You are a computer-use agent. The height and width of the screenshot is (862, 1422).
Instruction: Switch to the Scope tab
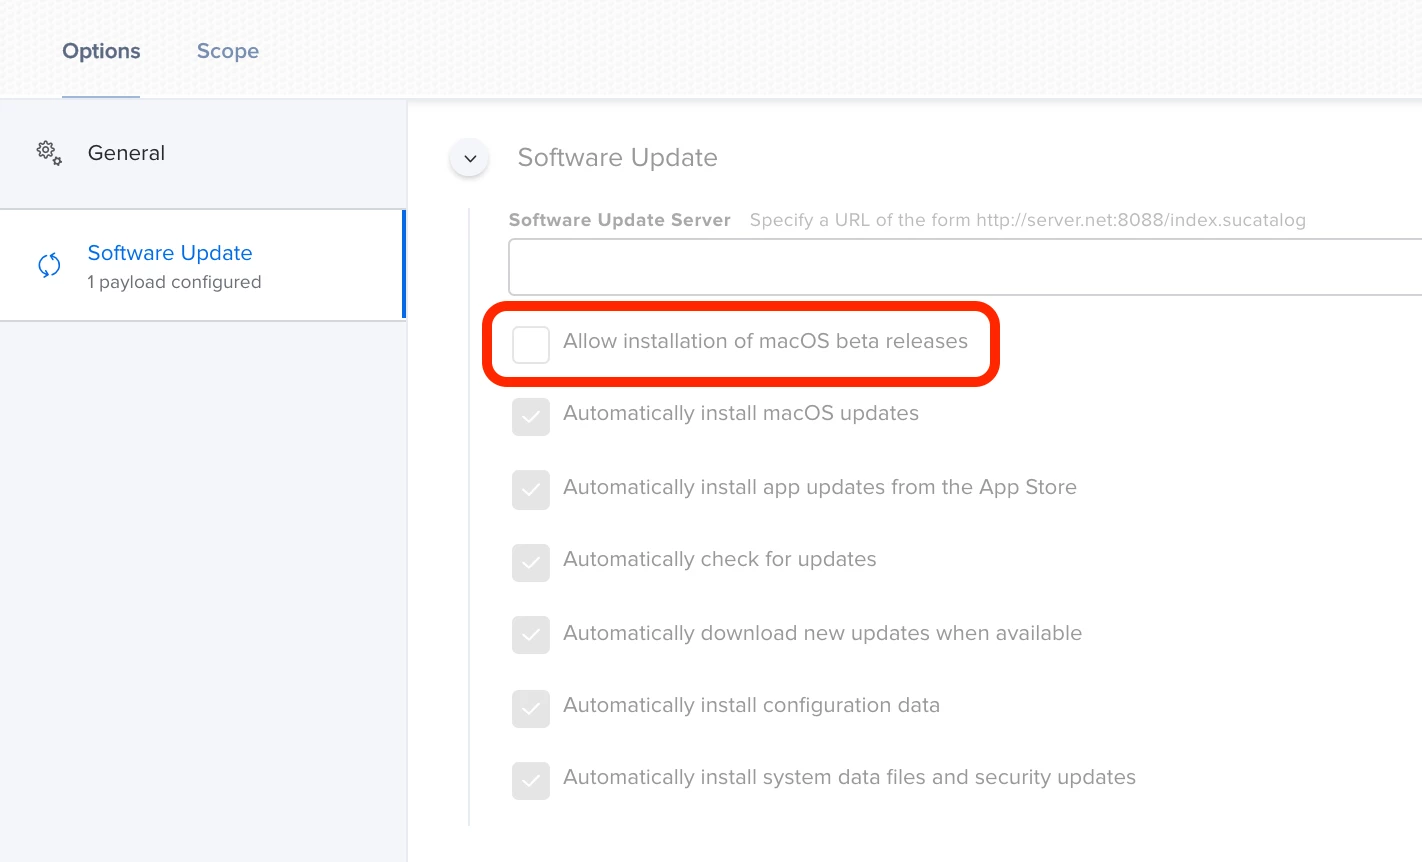228,51
